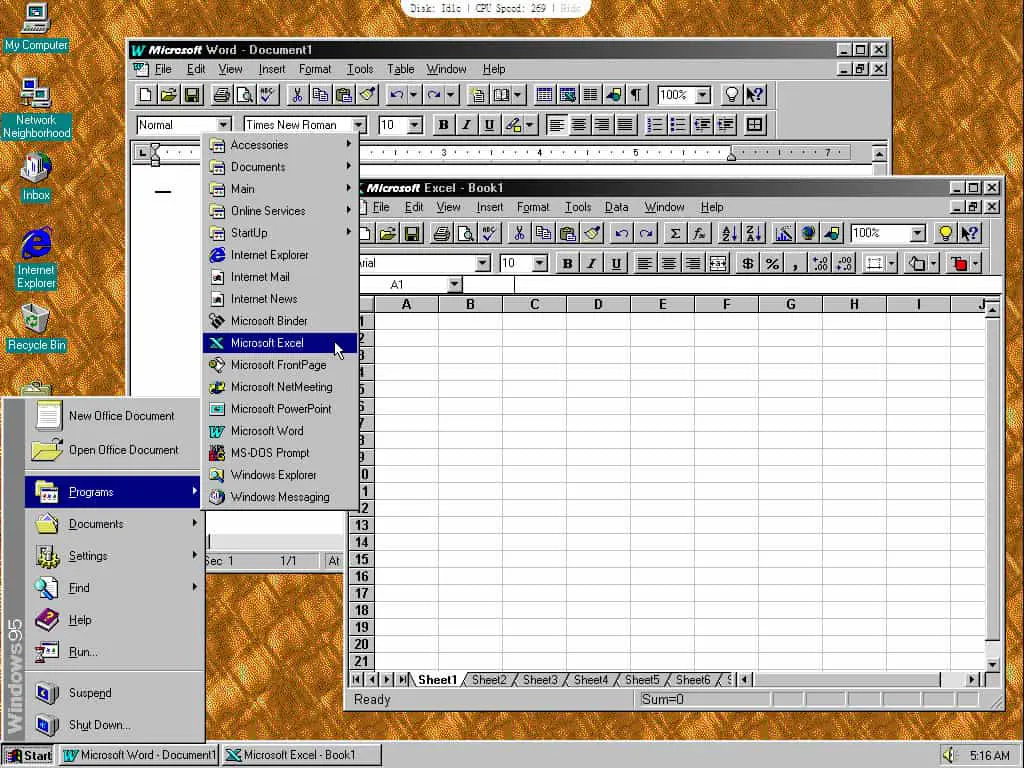Screen dimensions: 1024x768
Task: Click Excel's Currency Style dollar icon
Action: click(x=747, y=263)
